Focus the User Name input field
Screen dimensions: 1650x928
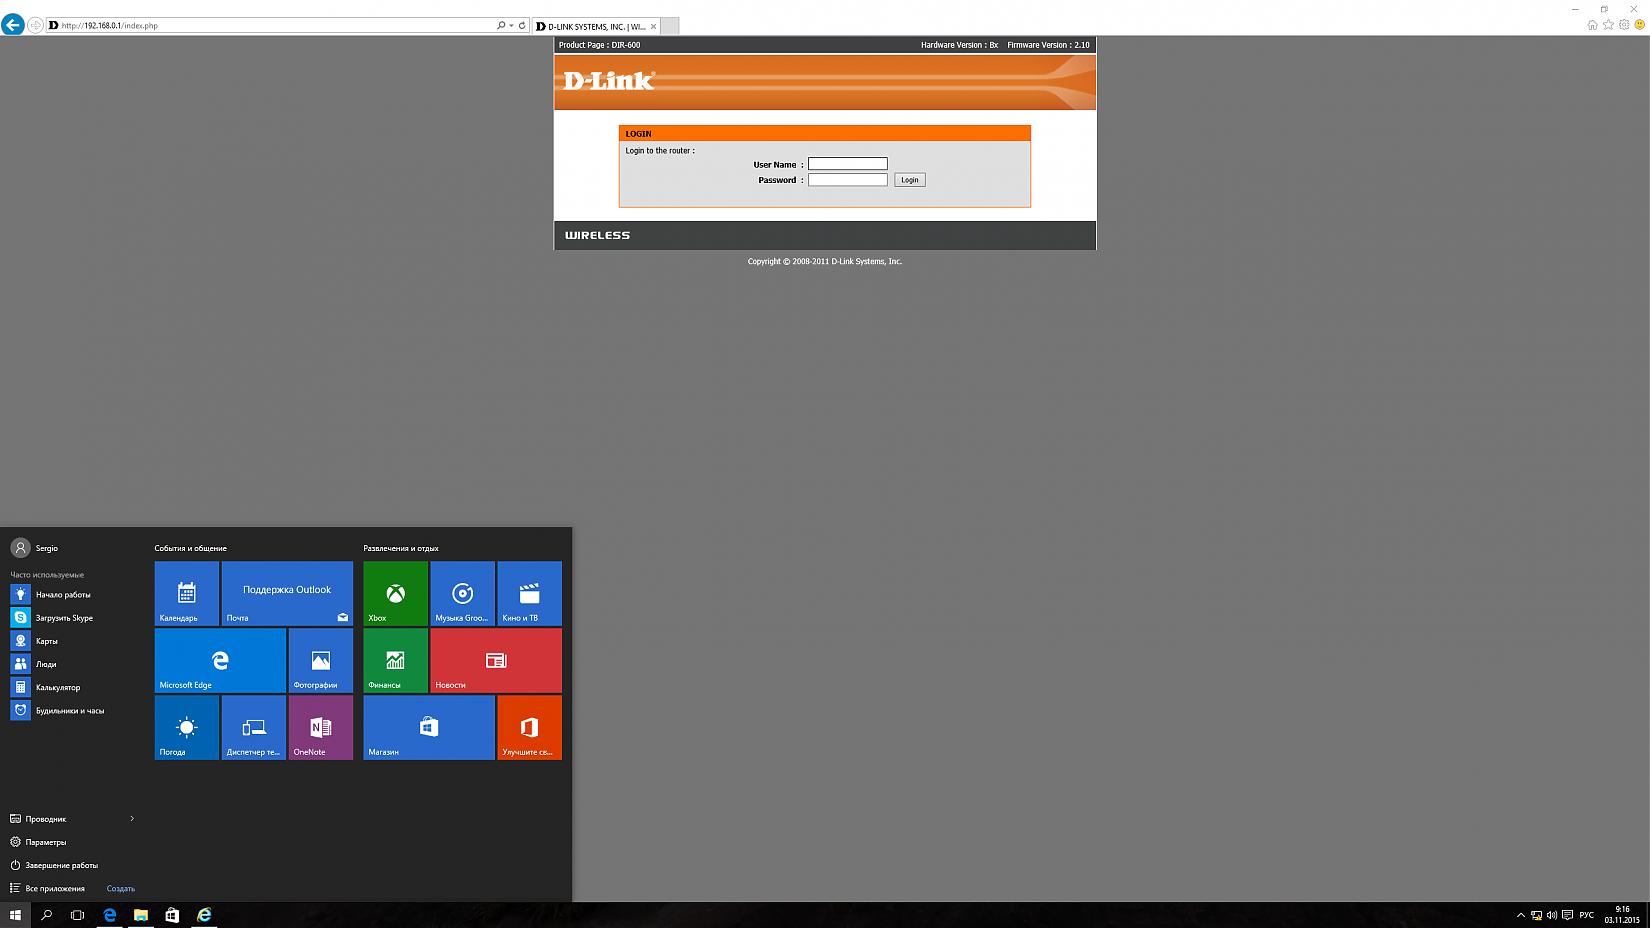848,164
